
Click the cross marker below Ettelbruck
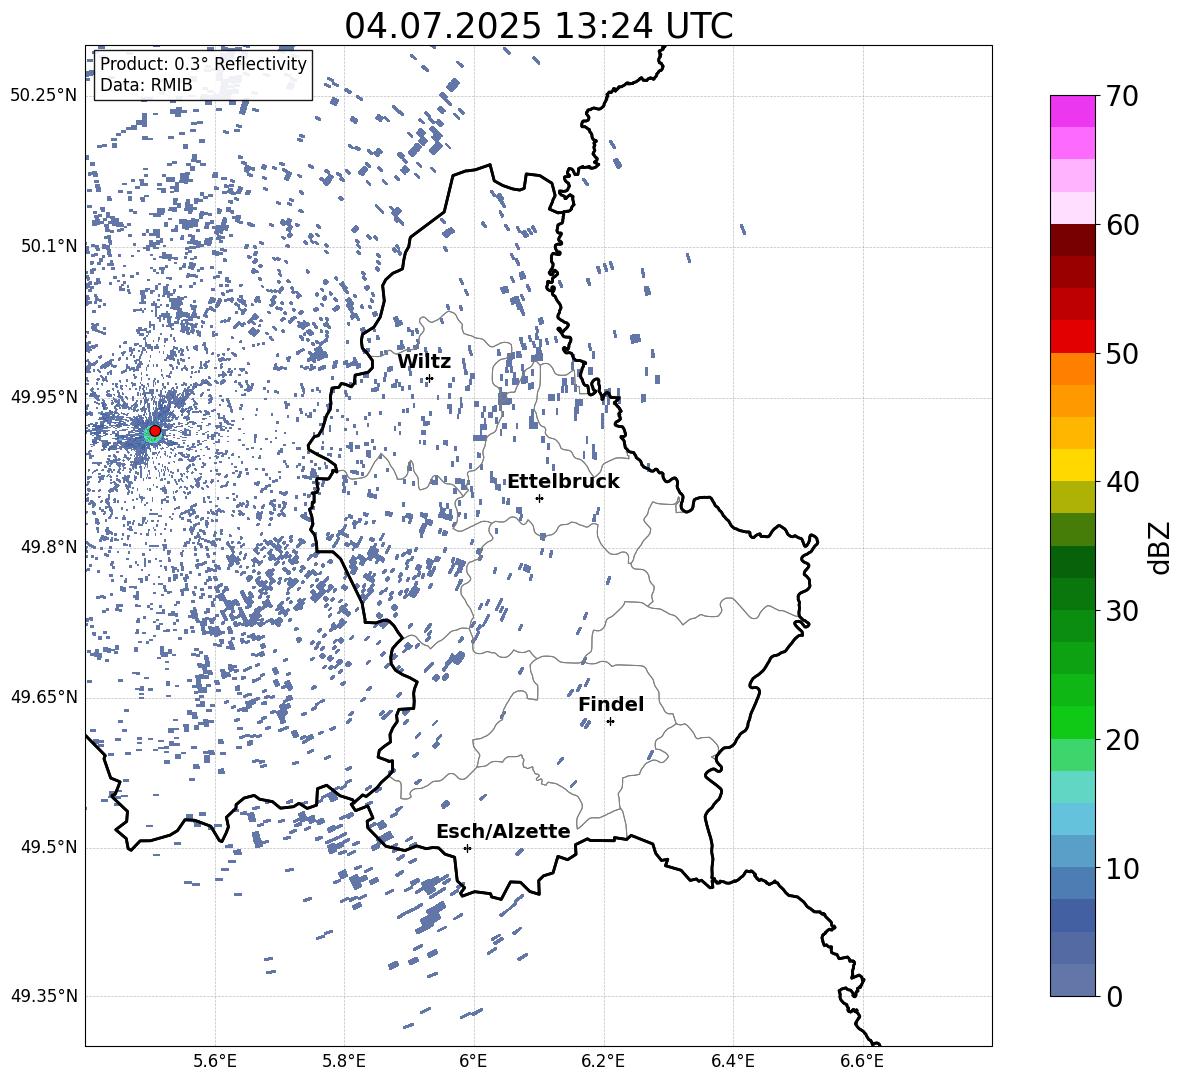coord(539,498)
